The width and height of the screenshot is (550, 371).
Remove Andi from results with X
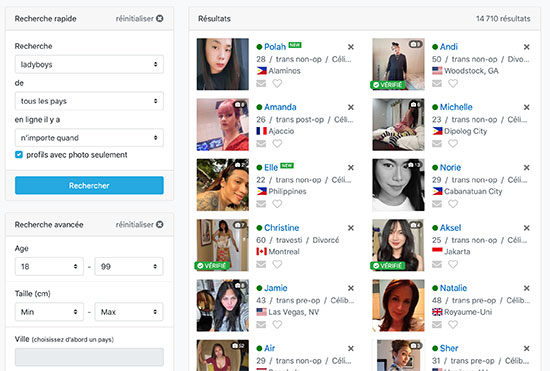click(x=526, y=47)
